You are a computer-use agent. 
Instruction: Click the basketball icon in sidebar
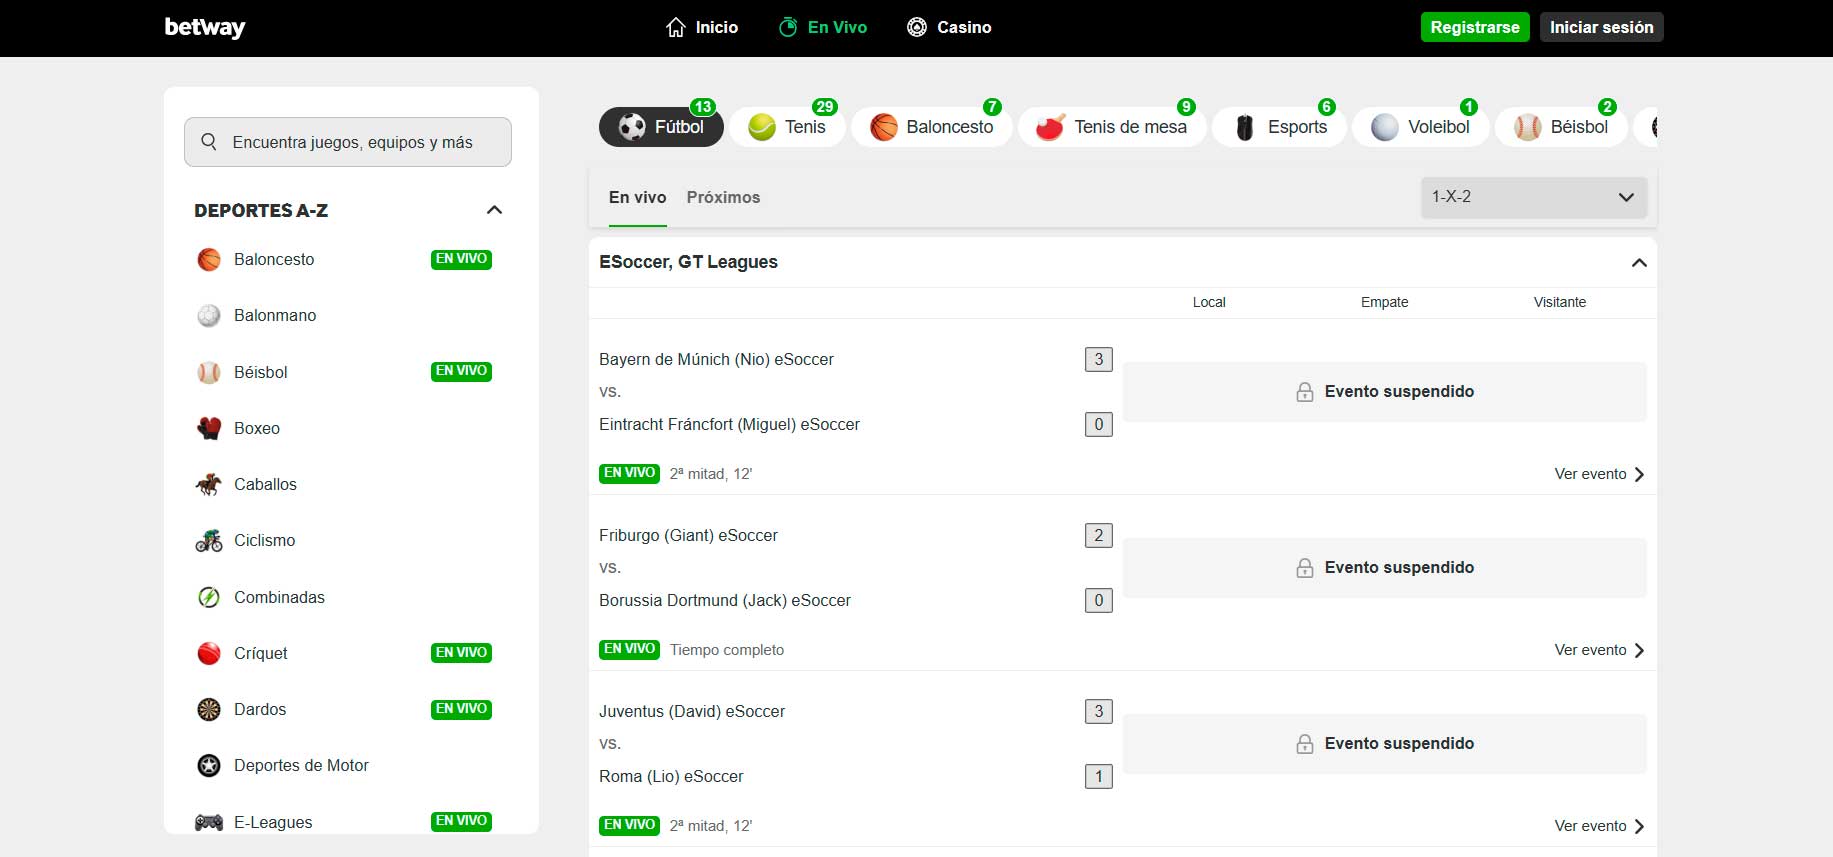point(209,260)
